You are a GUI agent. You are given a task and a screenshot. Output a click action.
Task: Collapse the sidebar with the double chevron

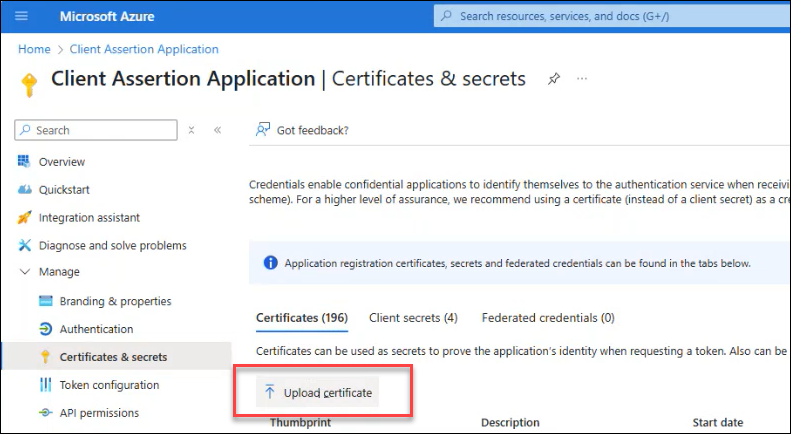[x=217, y=130]
